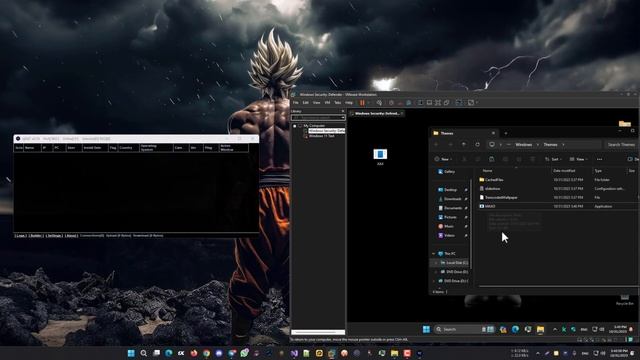Click the orange pause VM button in VMware toolbar
This screenshot has width=640, height=360.
(362, 103)
